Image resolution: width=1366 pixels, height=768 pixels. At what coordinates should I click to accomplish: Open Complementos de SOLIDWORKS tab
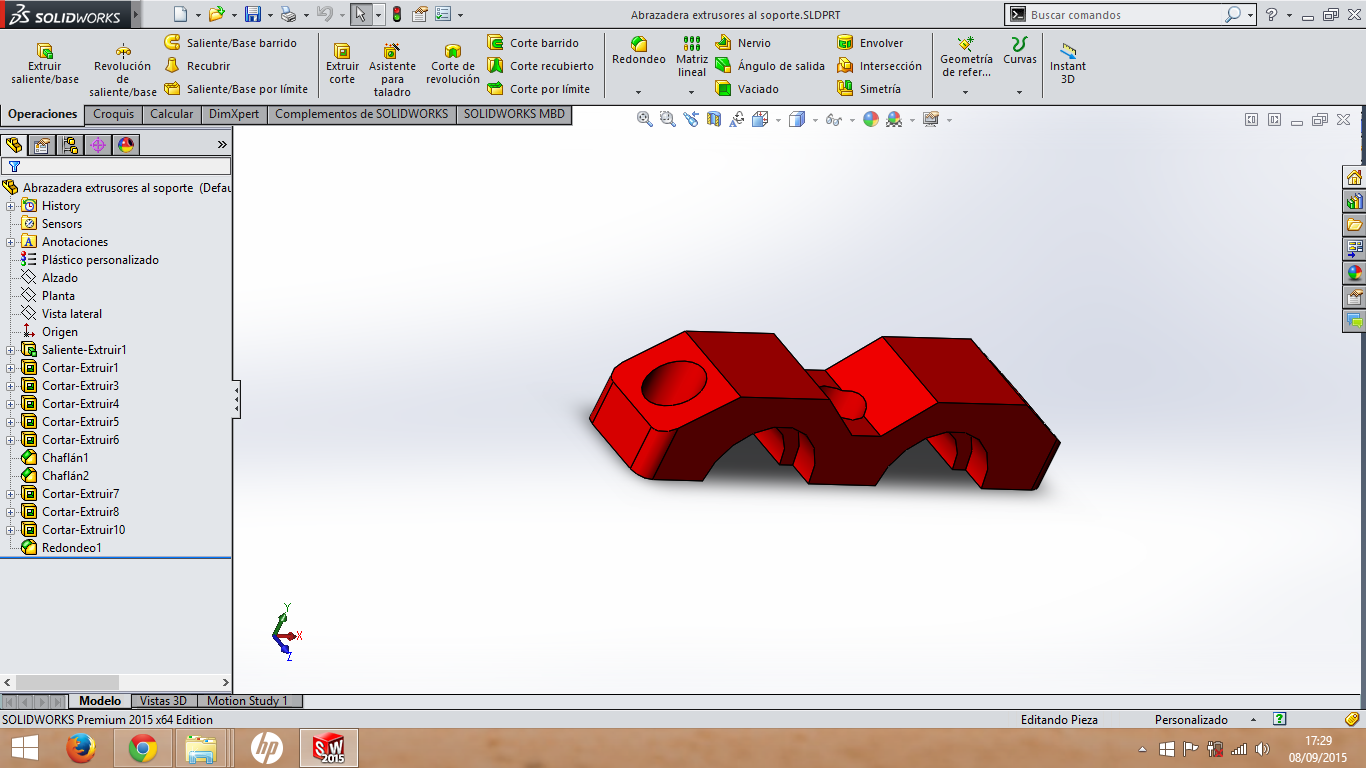click(362, 114)
